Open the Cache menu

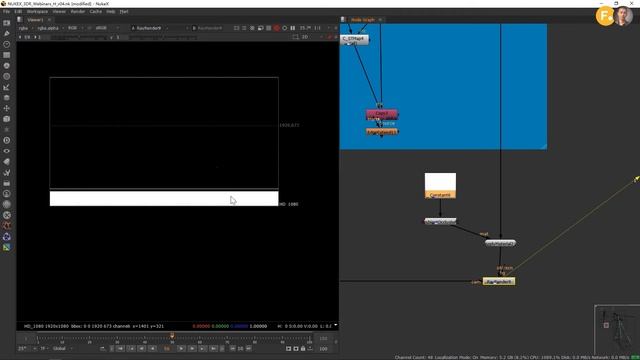96,11
